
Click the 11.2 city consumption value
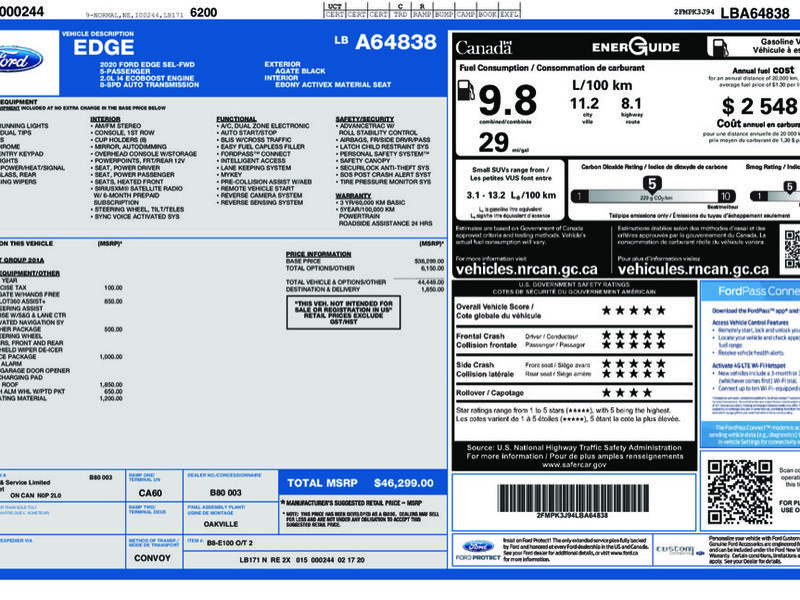click(x=584, y=104)
